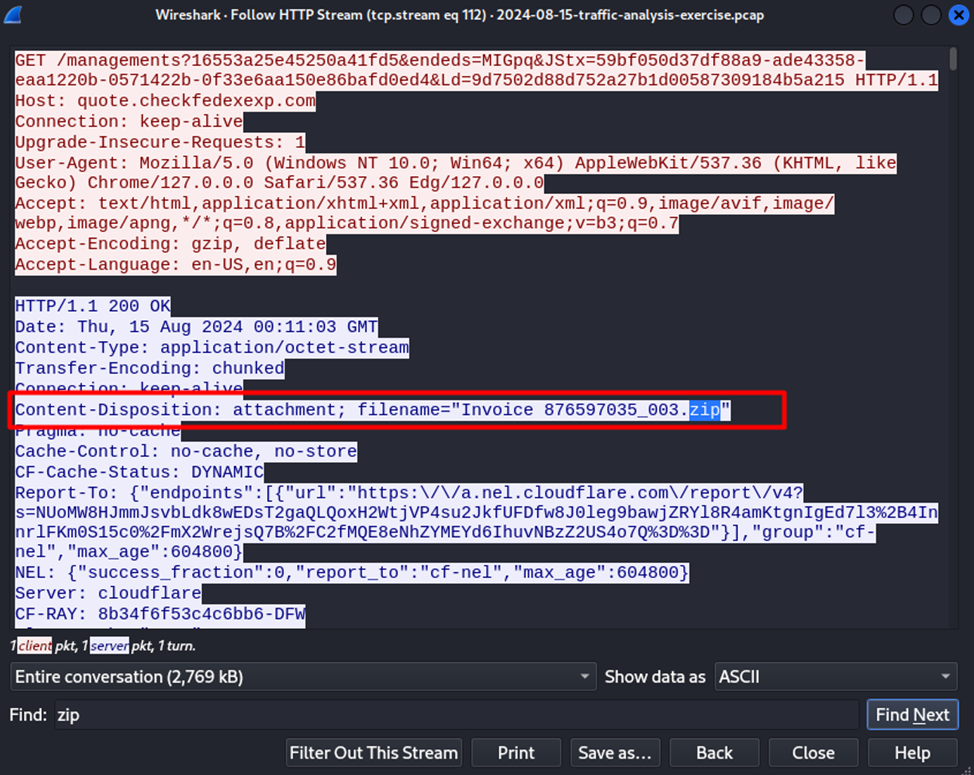
Task: Click the Help button
Action: click(x=913, y=753)
